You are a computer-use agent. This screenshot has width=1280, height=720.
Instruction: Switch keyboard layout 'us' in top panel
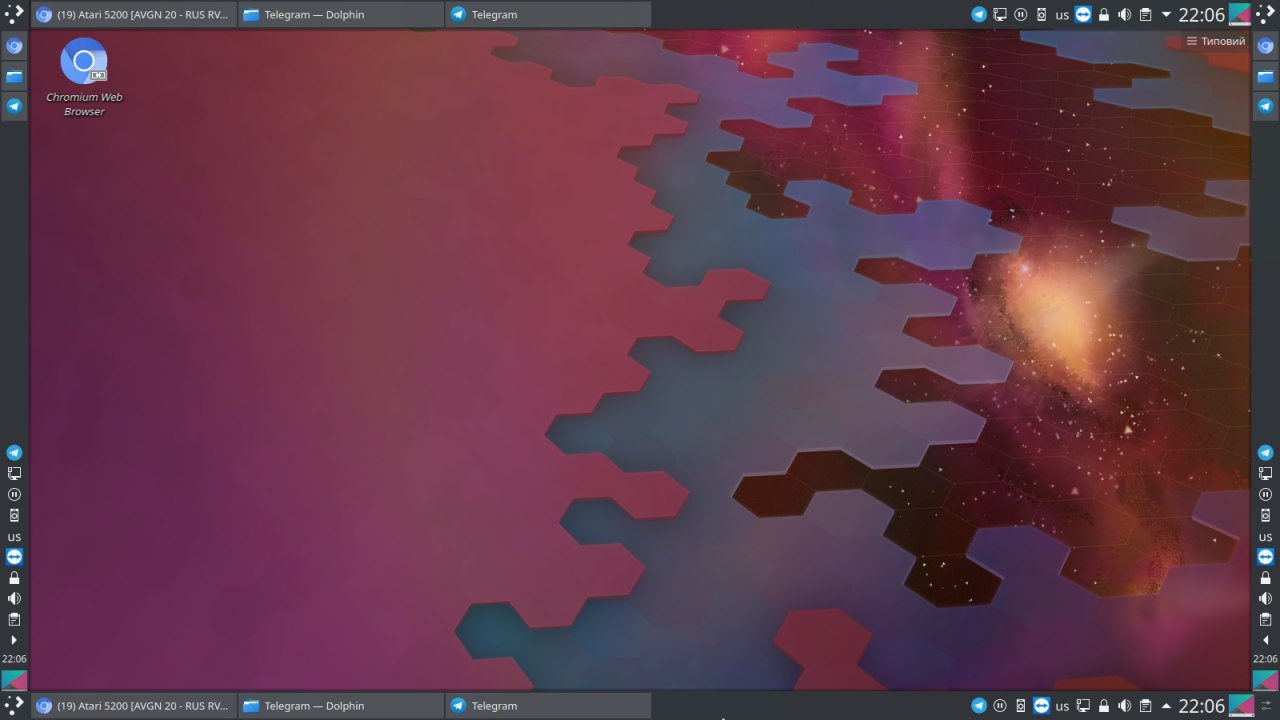(x=1062, y=15)
